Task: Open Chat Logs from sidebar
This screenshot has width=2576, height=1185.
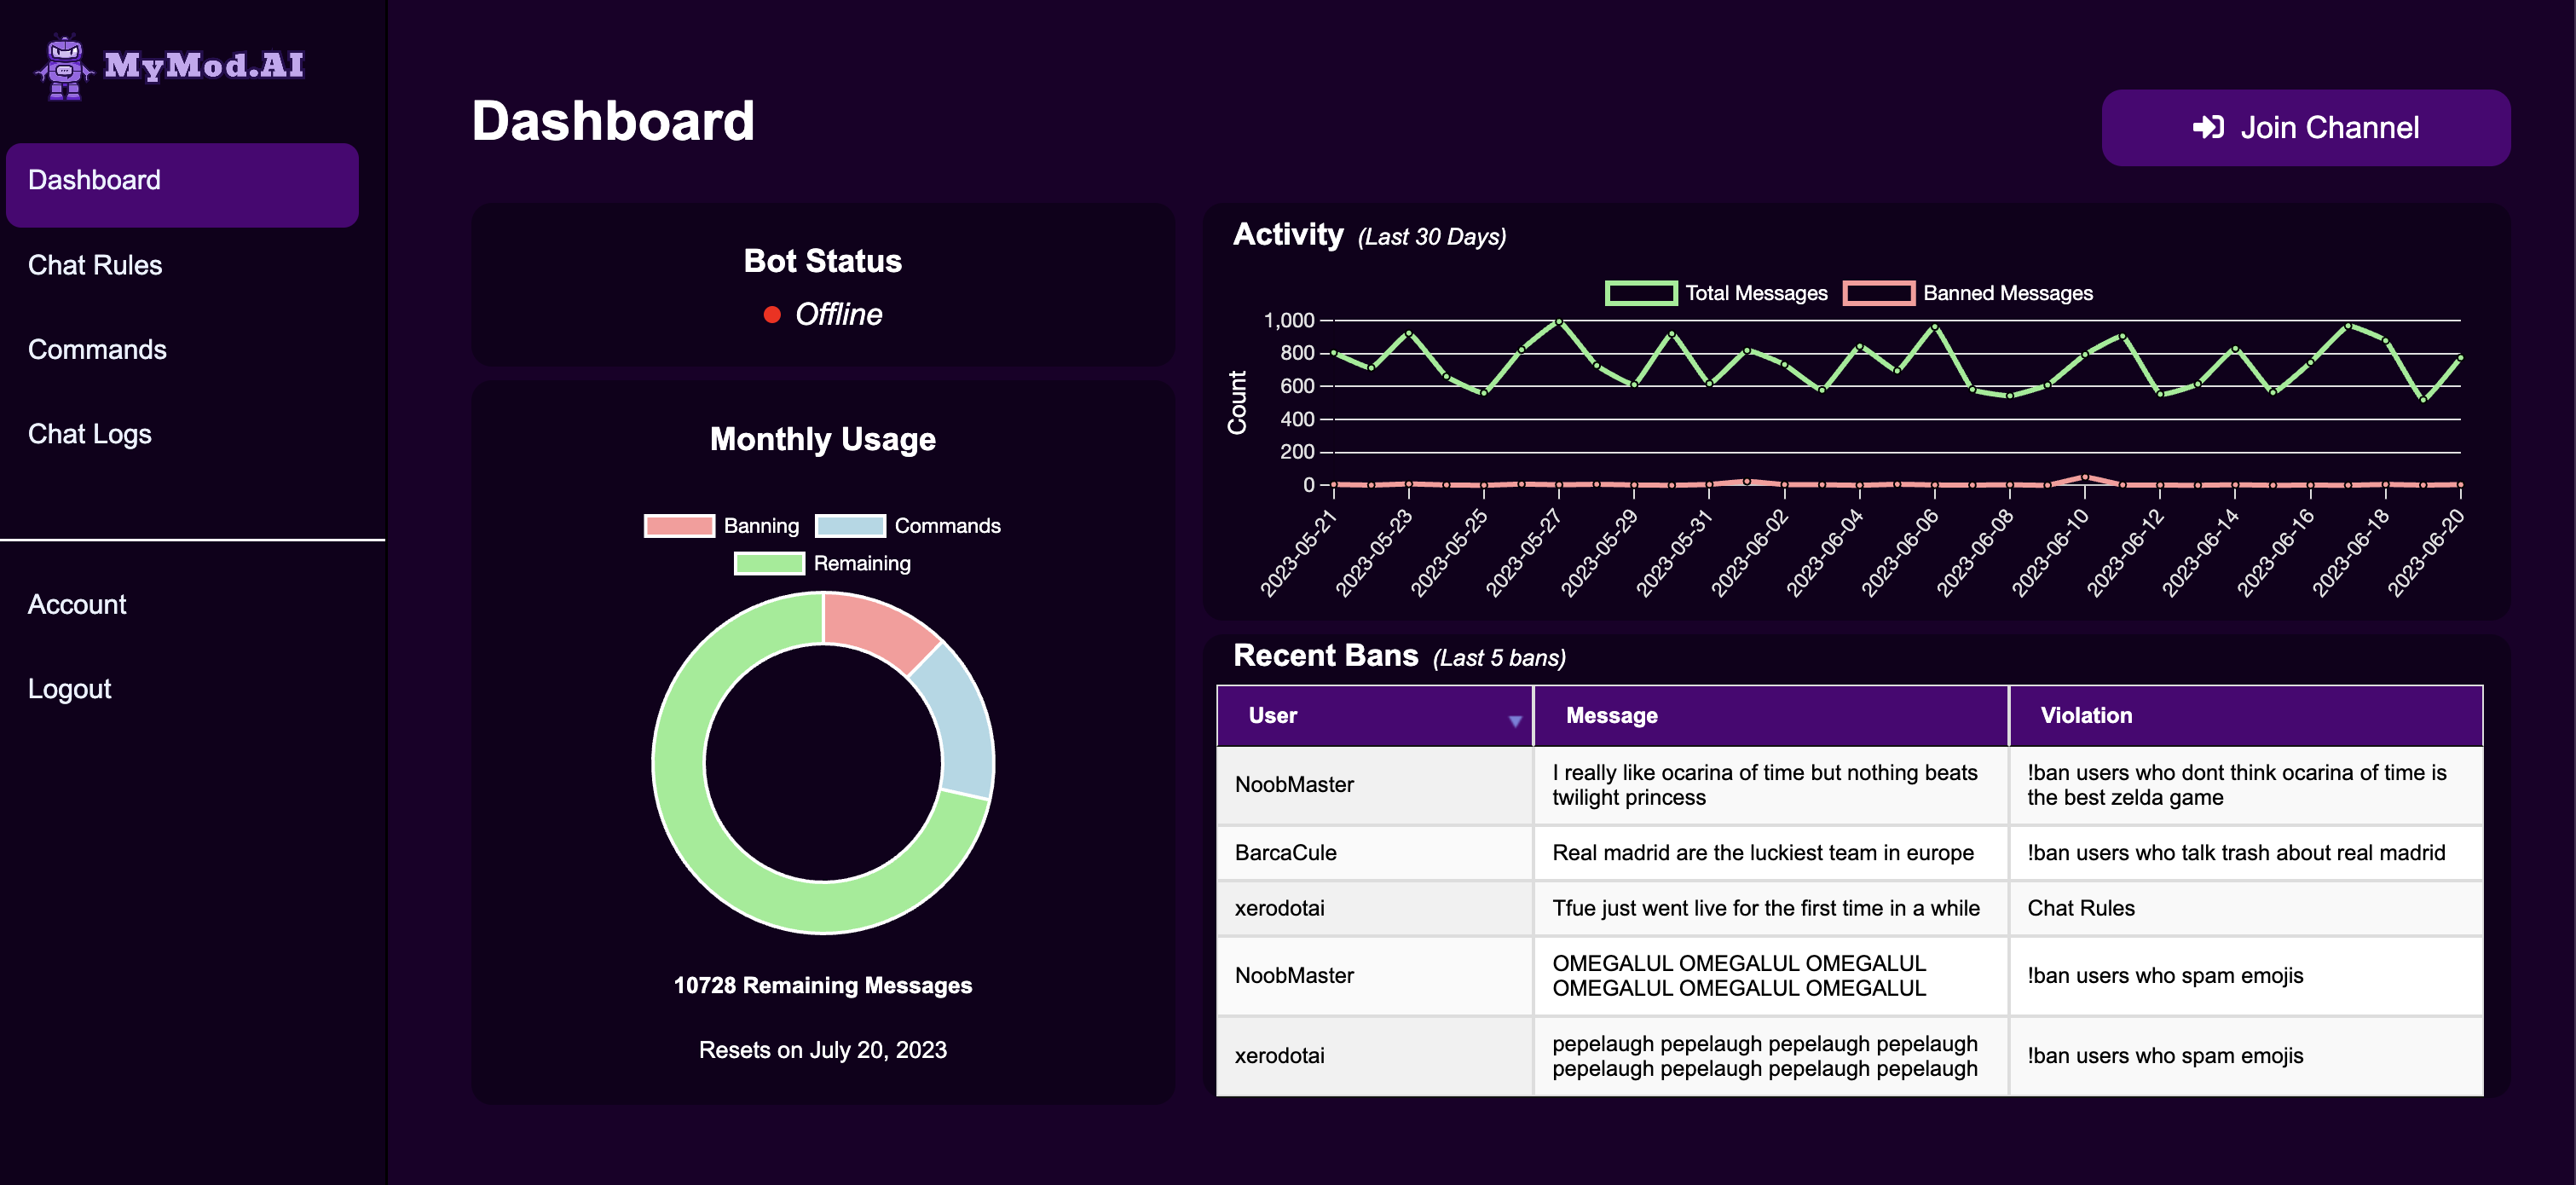Action: click(89, 434)
